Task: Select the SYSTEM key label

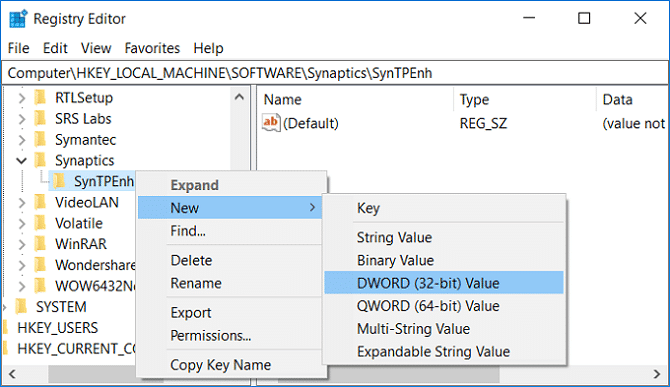Action: [x=61, y=307]
